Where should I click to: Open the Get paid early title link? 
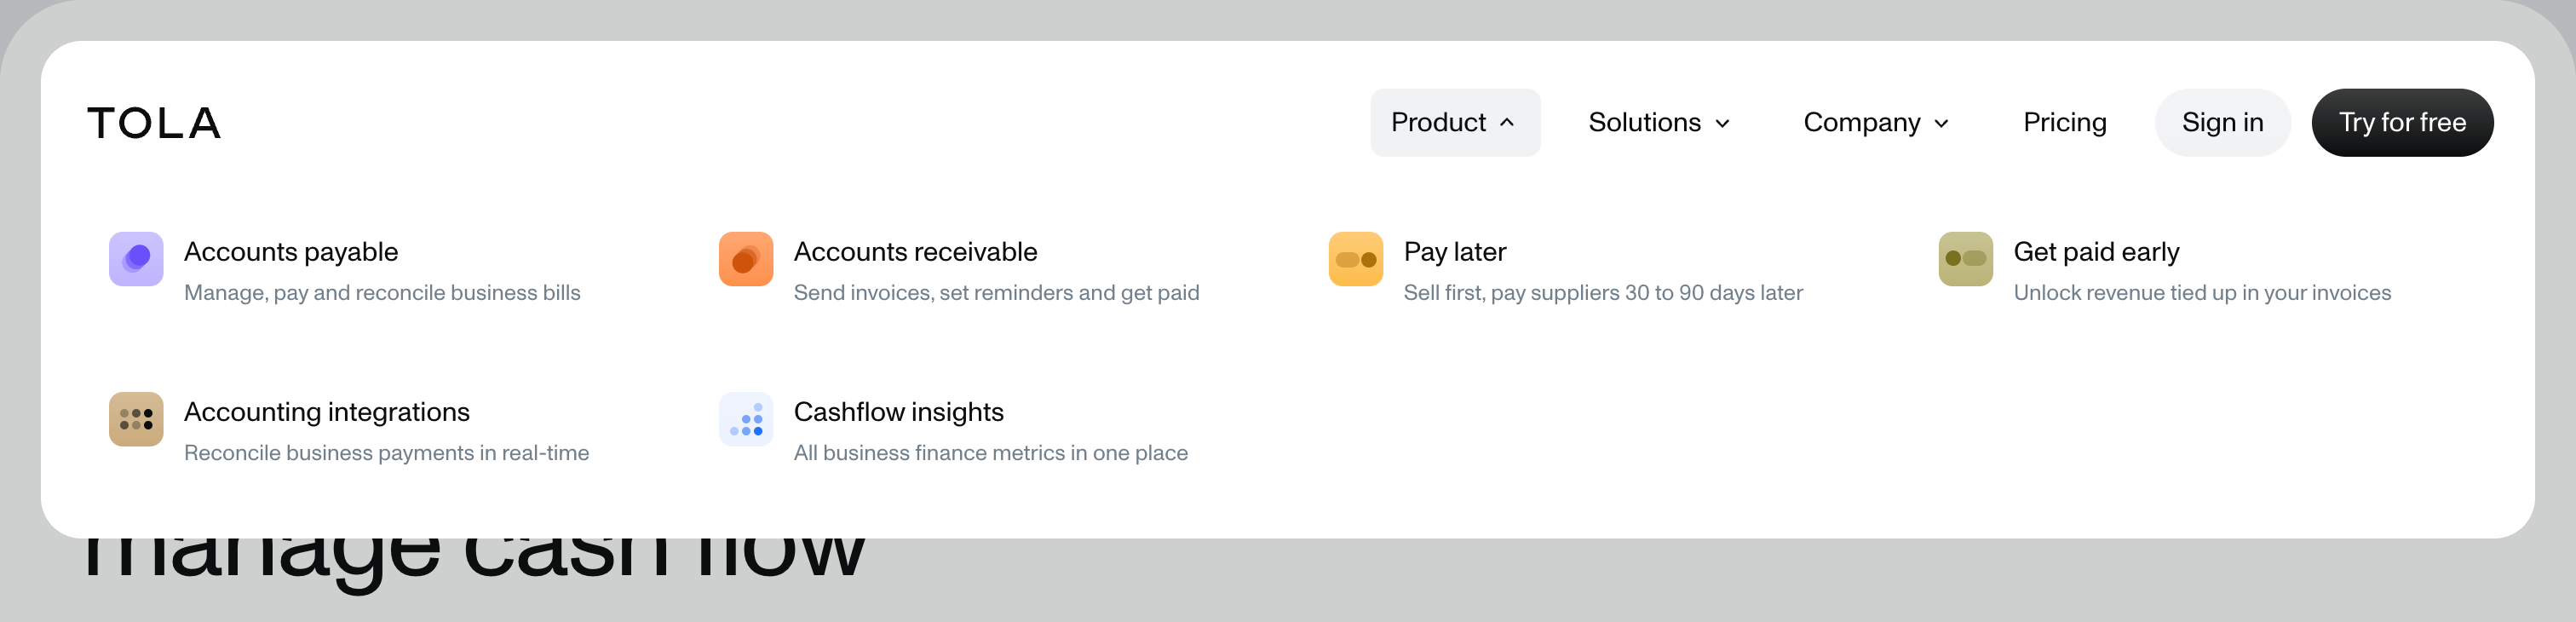tap(2096, 252)
